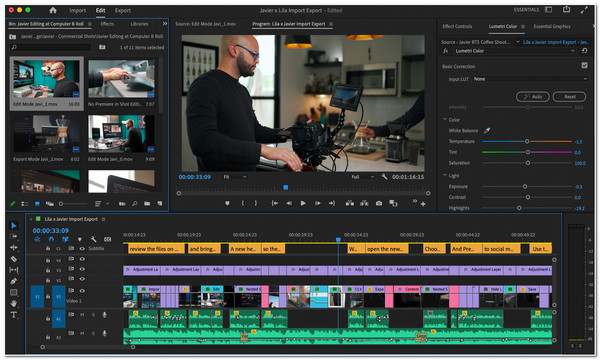Open the Lumetri Color effect dropdown
Screen dimensions: 600x360
515,50
